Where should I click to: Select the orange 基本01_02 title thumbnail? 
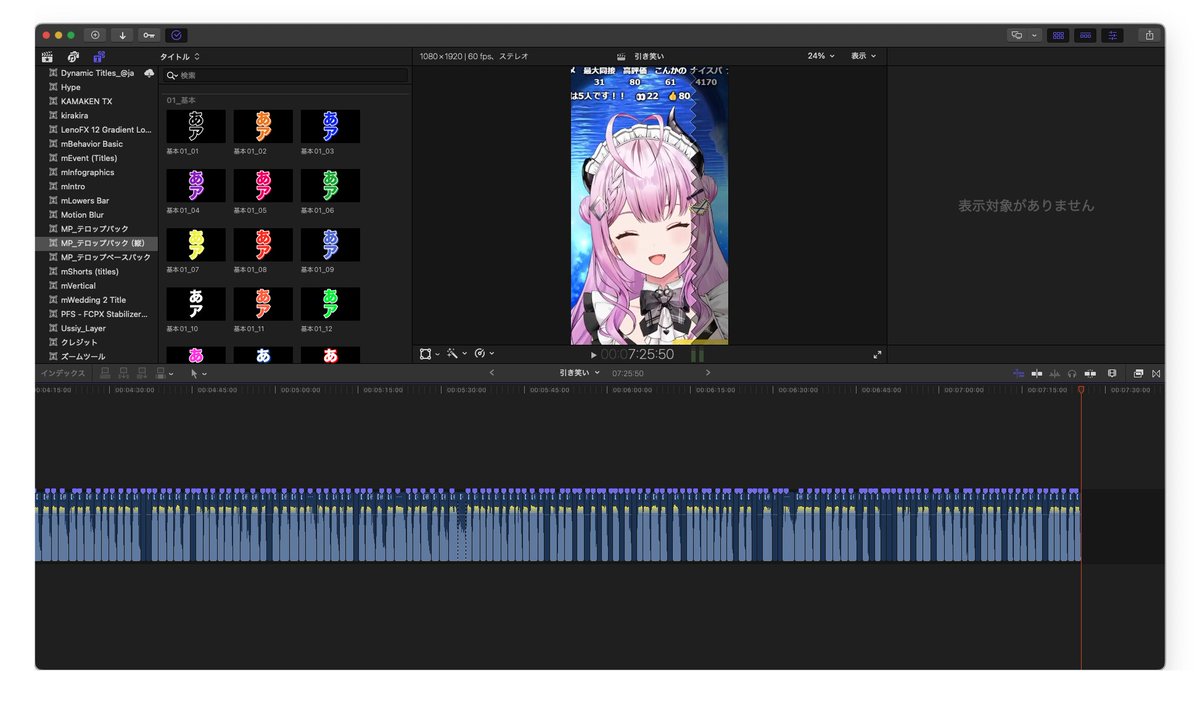pyautogui.click(x=263, y=126)
